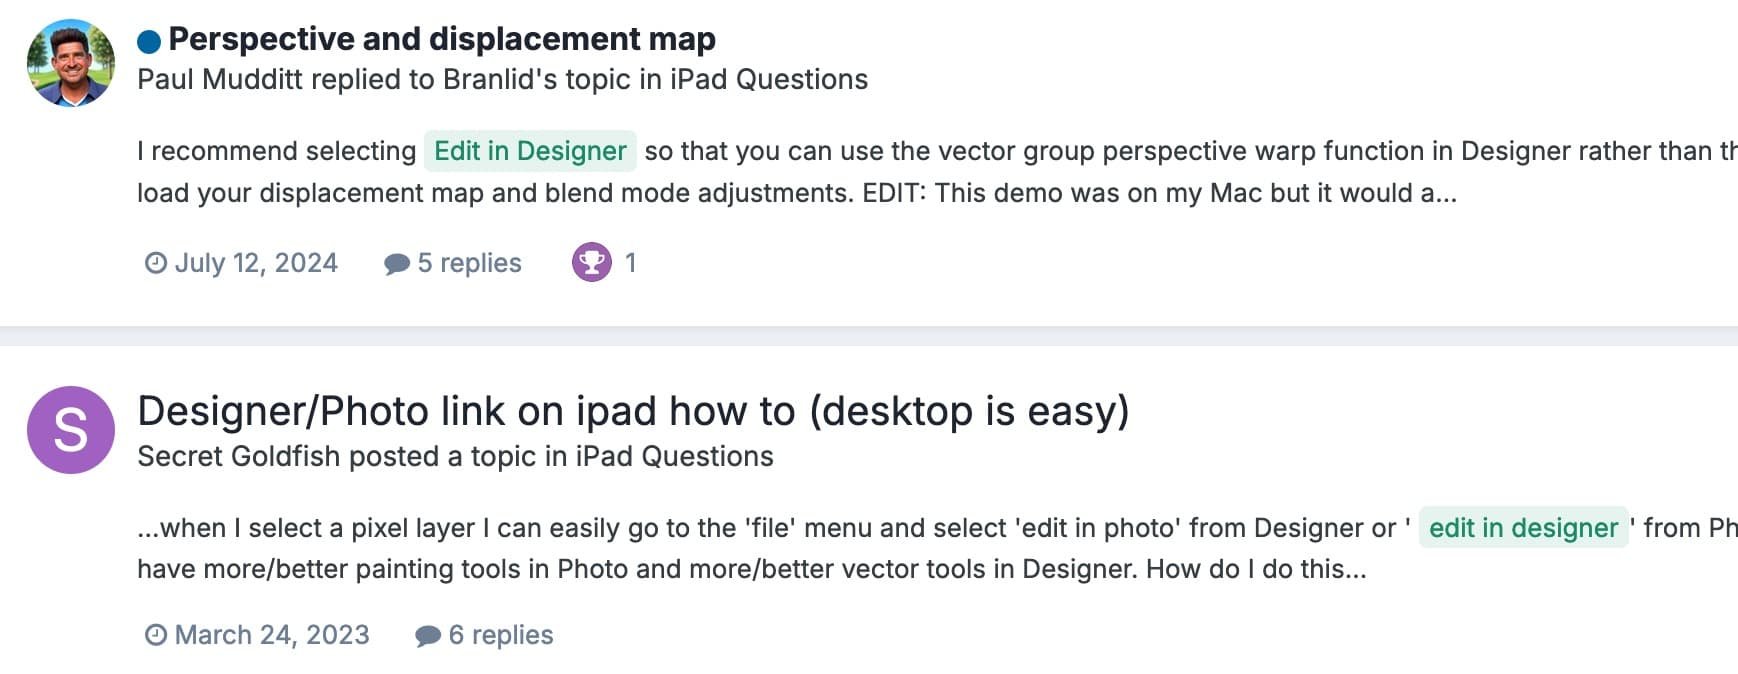View the 6 replies count

click(x=501, y=635)
